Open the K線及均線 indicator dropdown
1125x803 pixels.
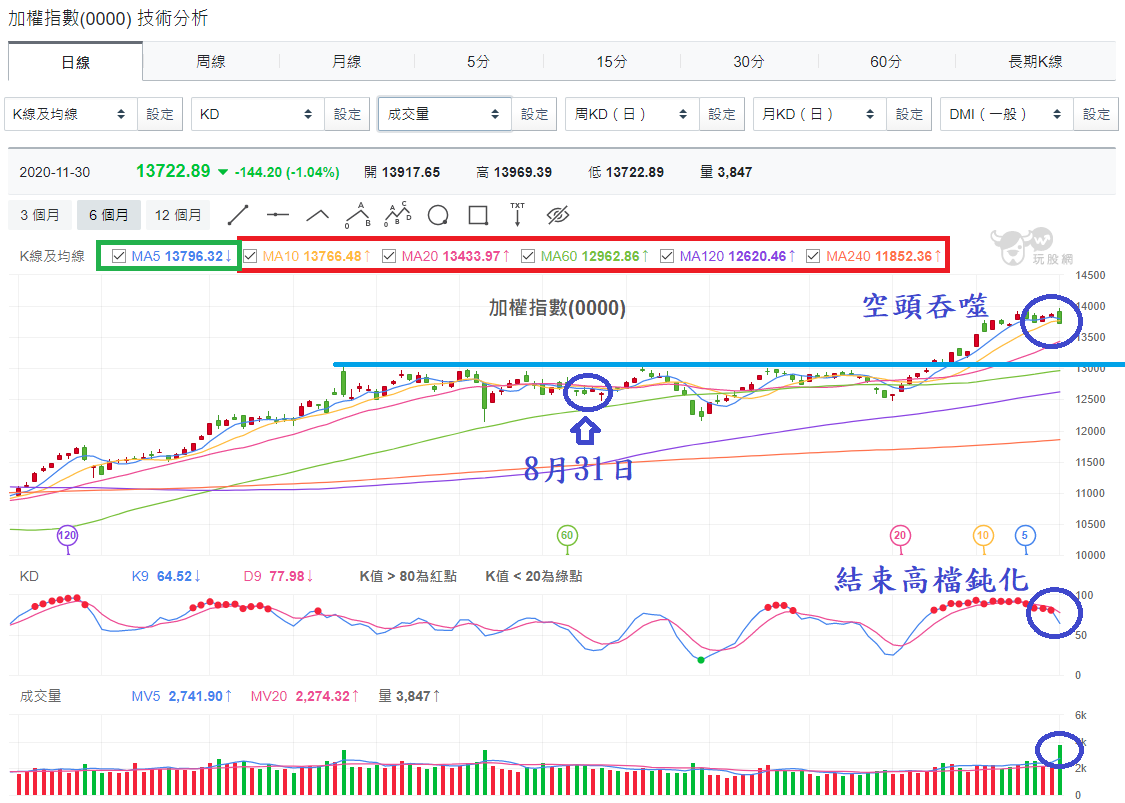[70, 114]
